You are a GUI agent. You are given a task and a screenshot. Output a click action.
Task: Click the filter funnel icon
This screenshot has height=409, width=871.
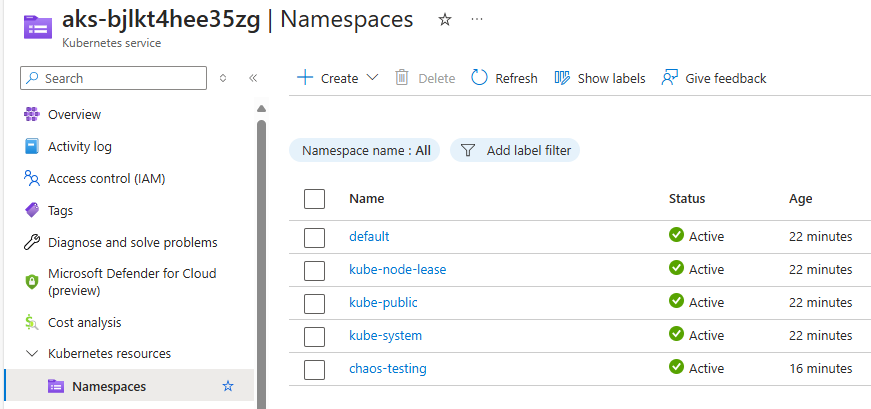click(468, 151)
